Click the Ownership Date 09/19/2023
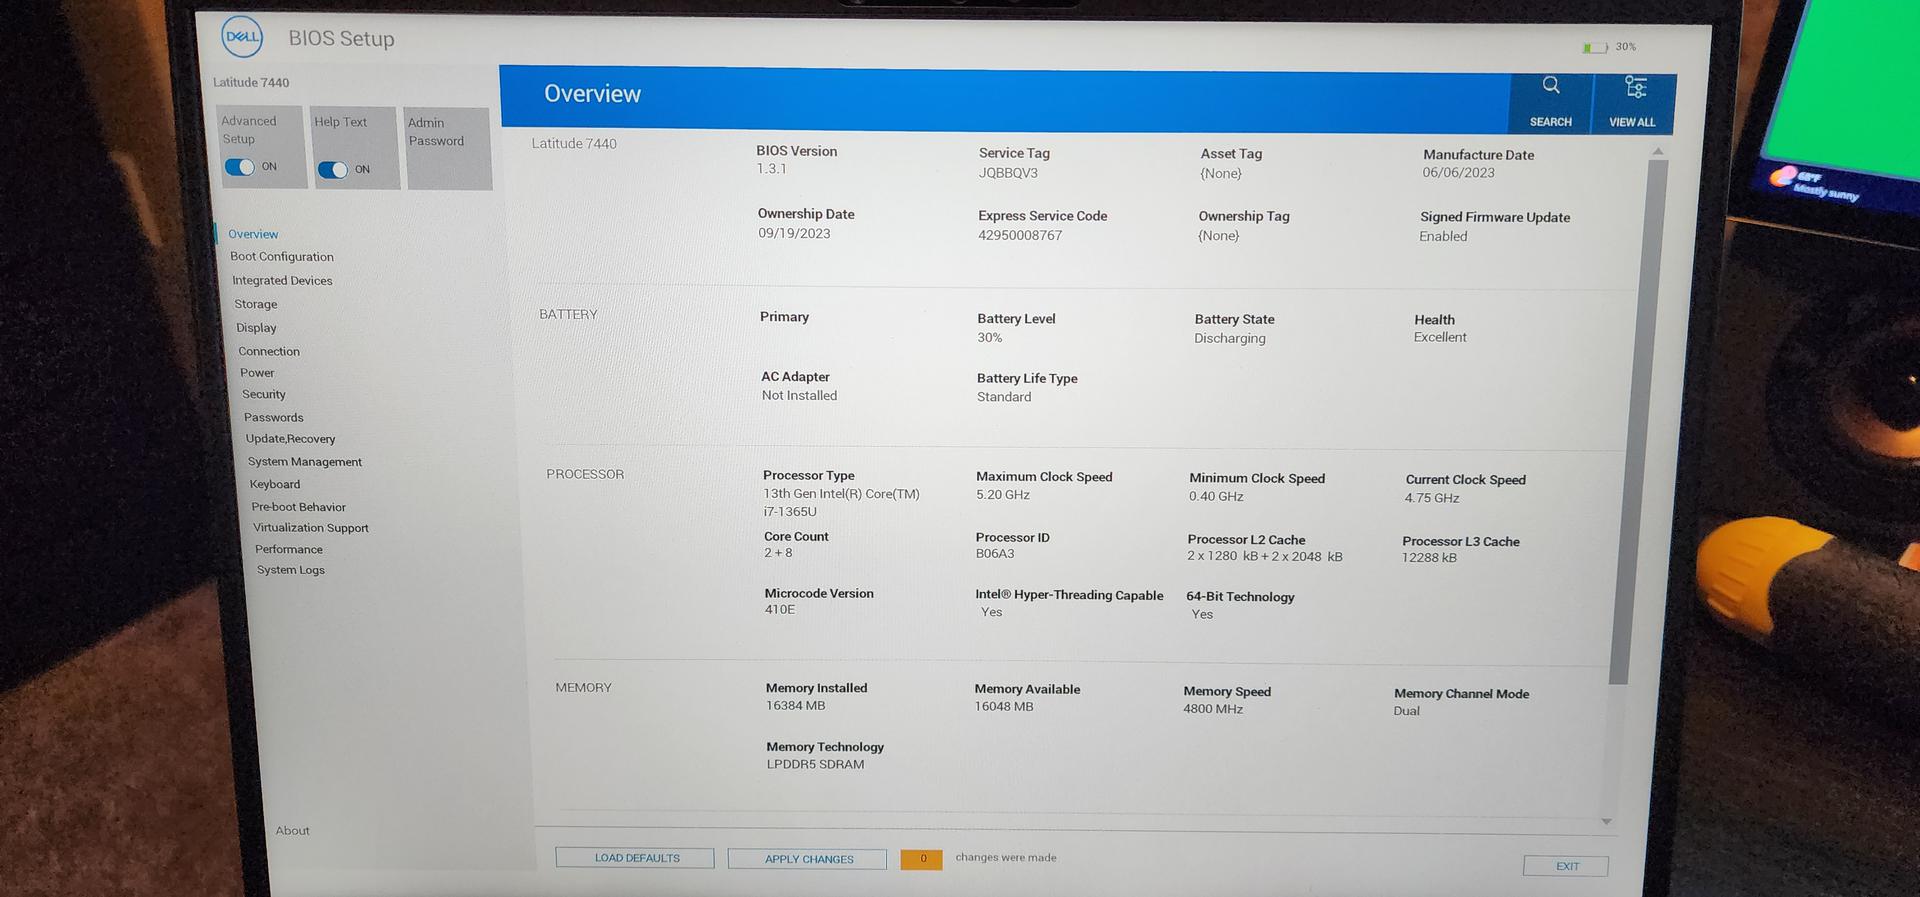The image size is (1920, 897). [794, 233]
